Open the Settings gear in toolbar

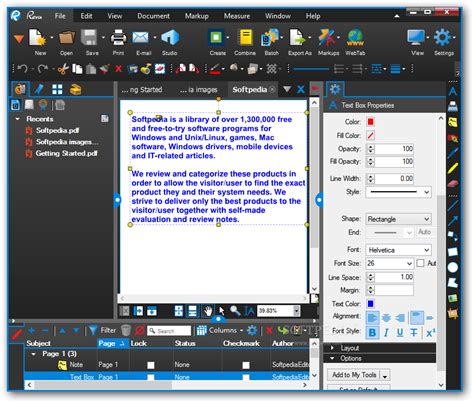coord(442,37)
